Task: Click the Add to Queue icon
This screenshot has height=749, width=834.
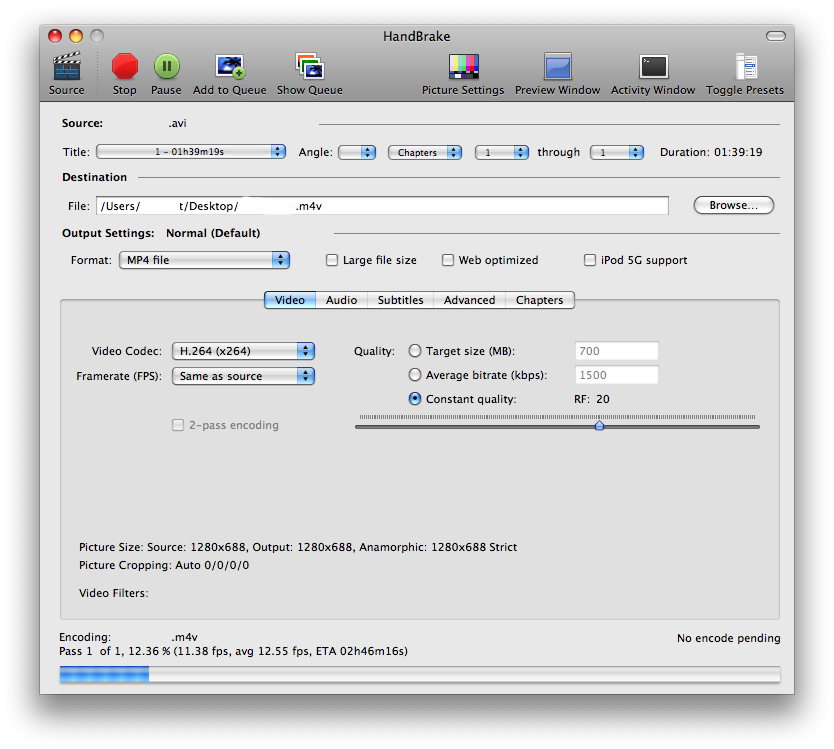Action: pyautogui.click(x=230, y=66)
